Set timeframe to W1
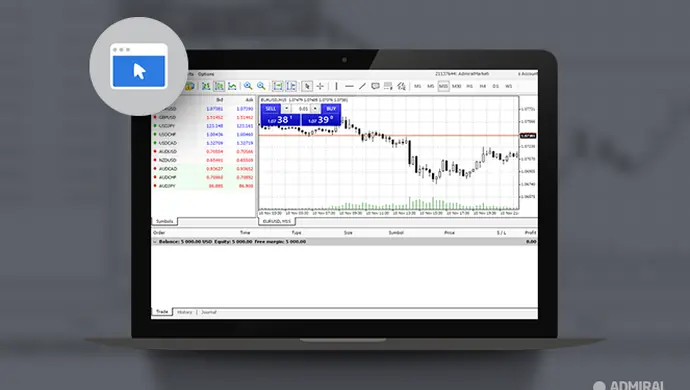The image size is (690, 390). pyautogui.click(x=509, y=86)
